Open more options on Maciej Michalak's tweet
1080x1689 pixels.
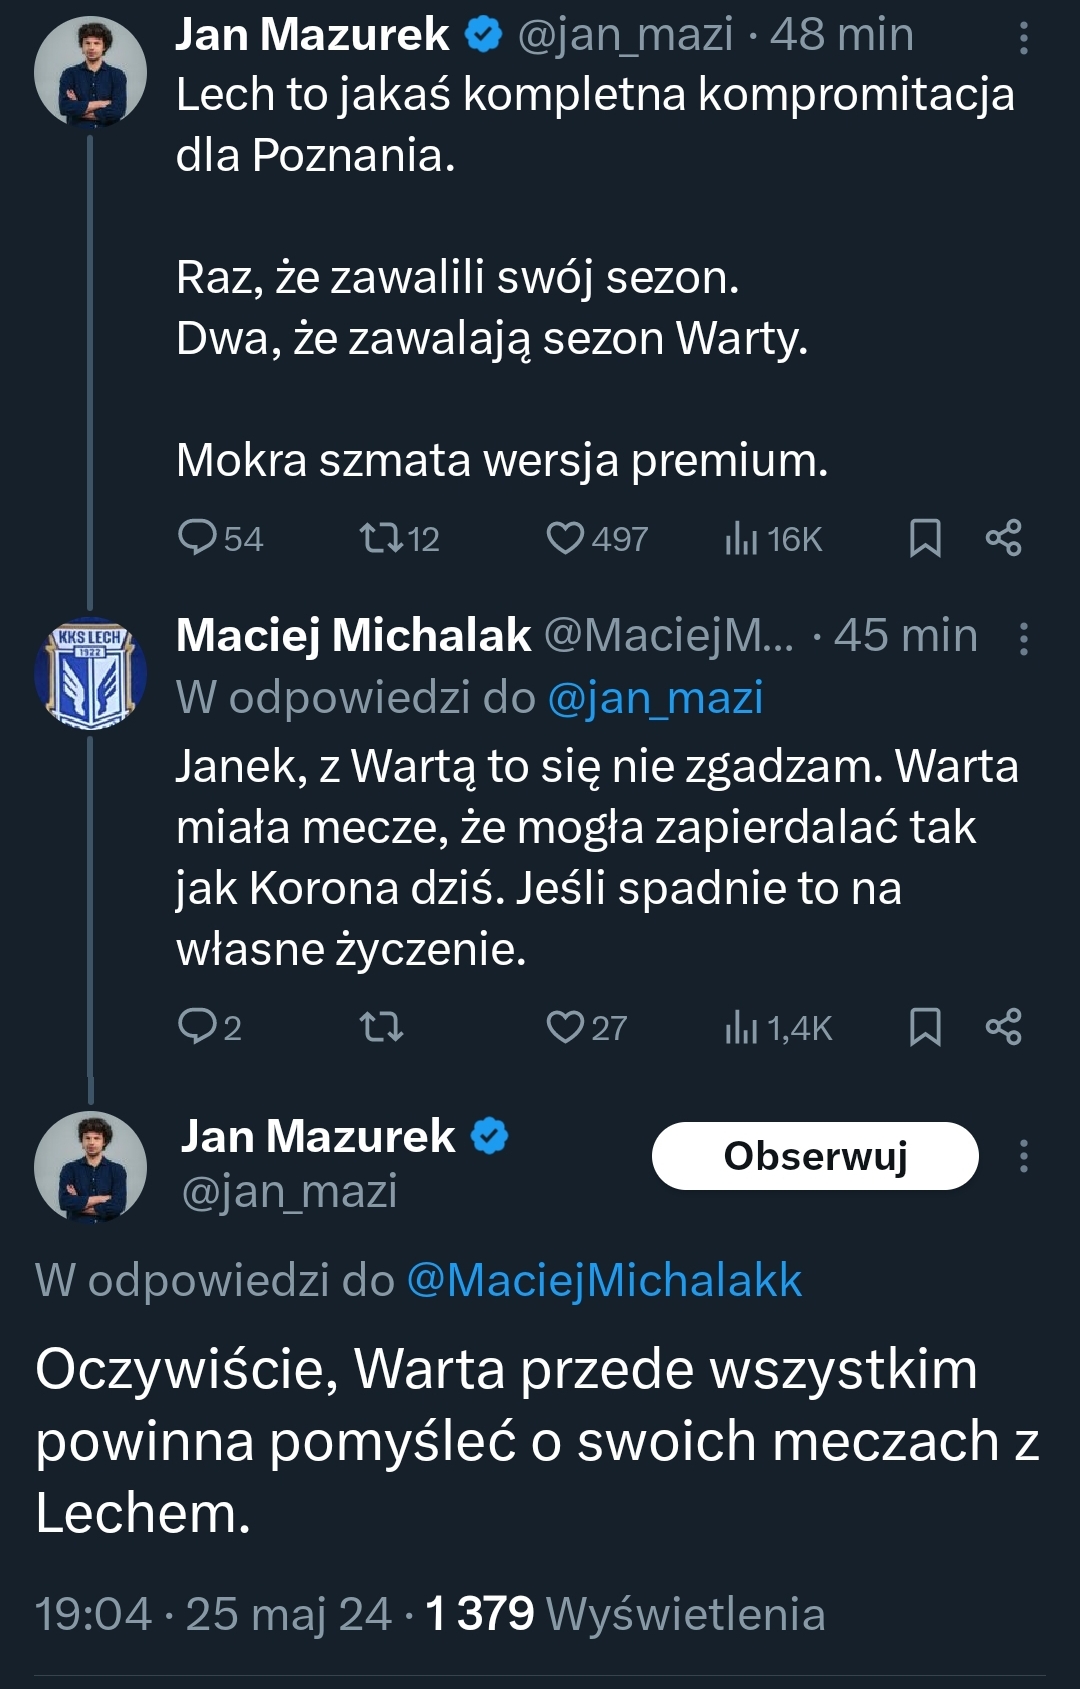[x=1023, y=638]
